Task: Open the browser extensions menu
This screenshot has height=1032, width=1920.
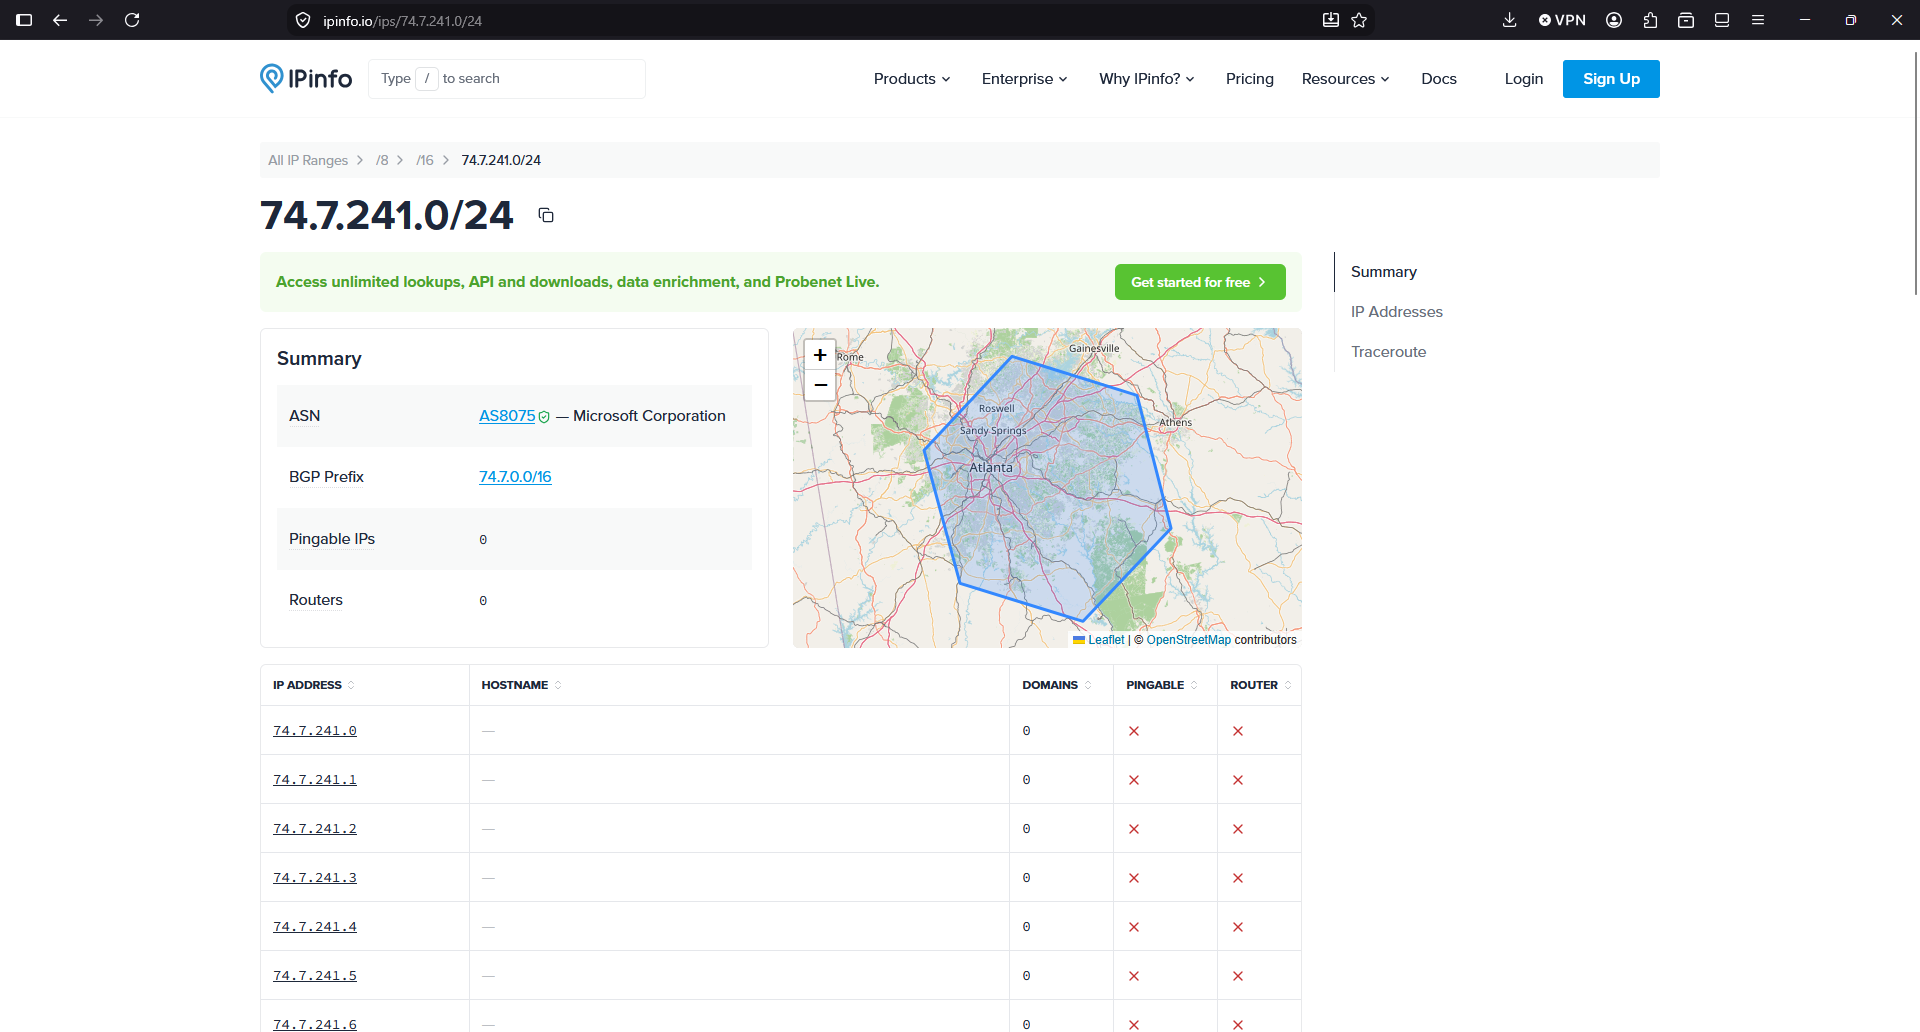Action: [1650, 20]
